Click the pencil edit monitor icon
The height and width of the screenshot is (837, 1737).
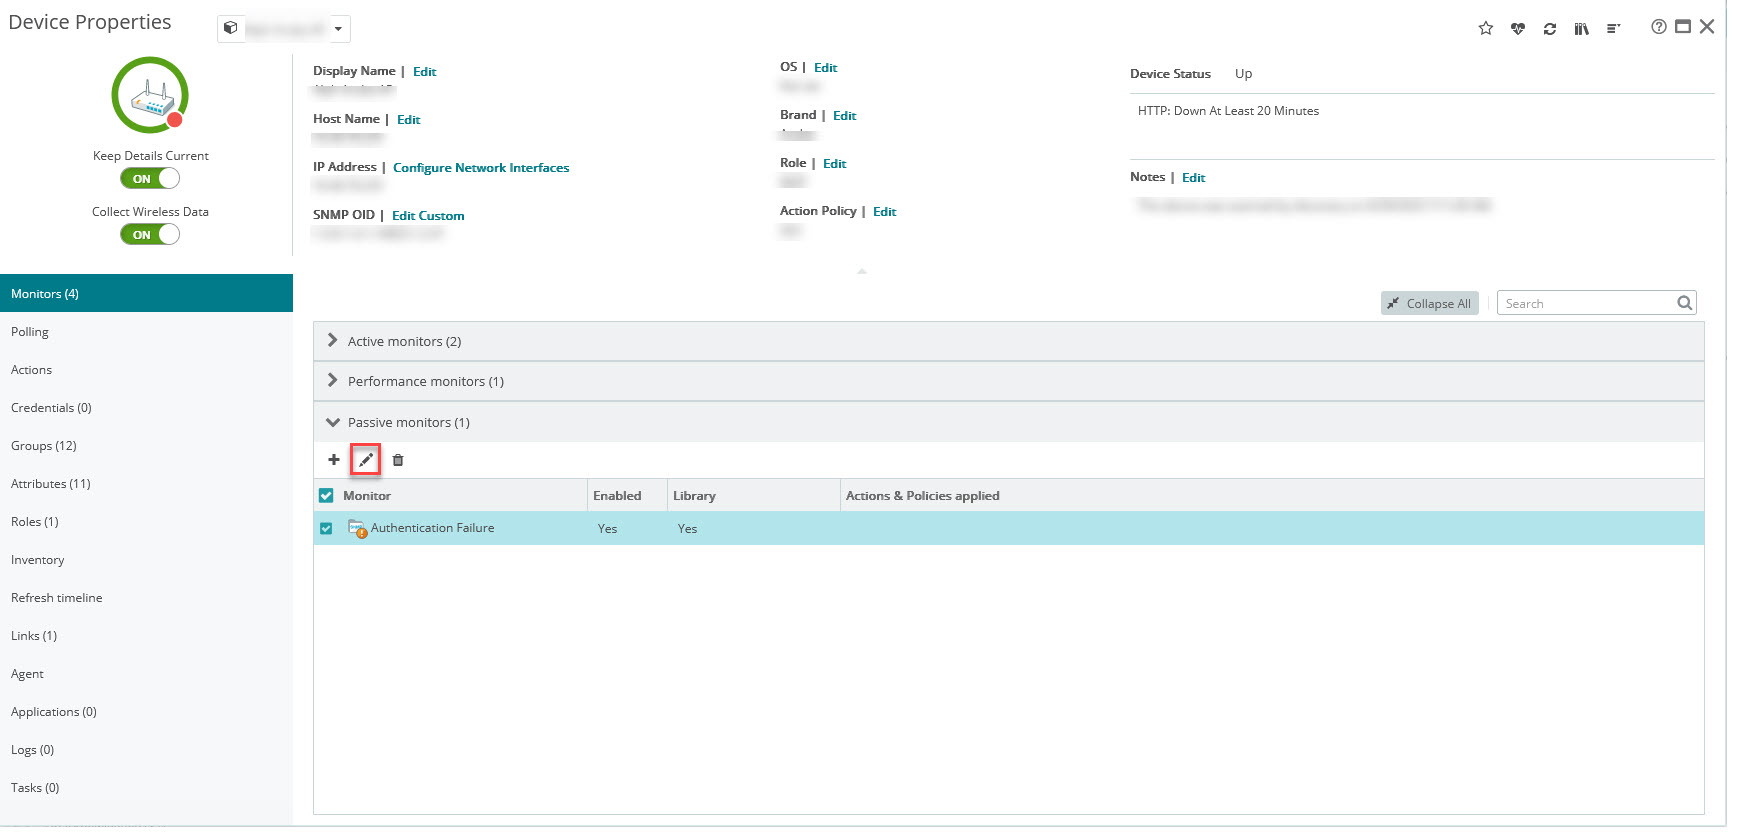(x=366, y=460)
